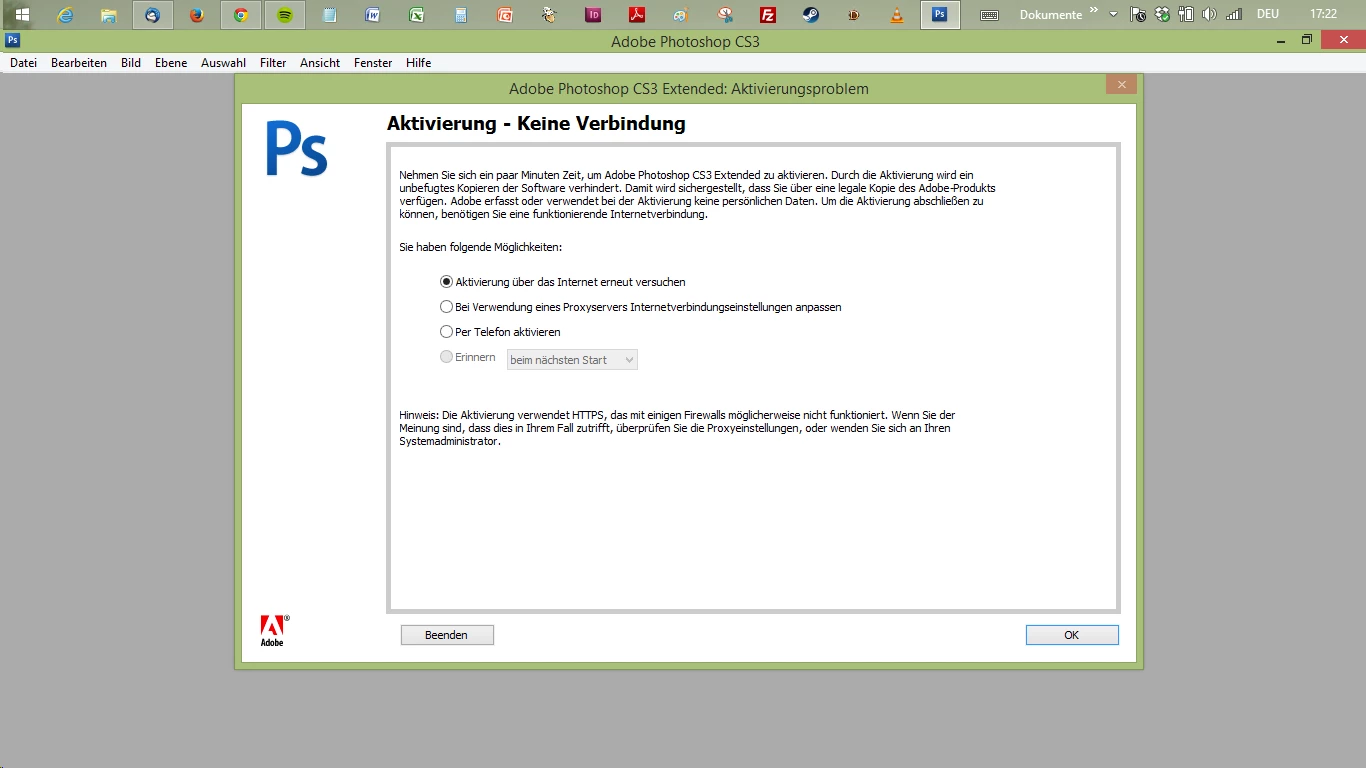This screenshot has height=768, width=1366.
Task: Switch to Spotify in the taskbar
Action: [285, 15]
